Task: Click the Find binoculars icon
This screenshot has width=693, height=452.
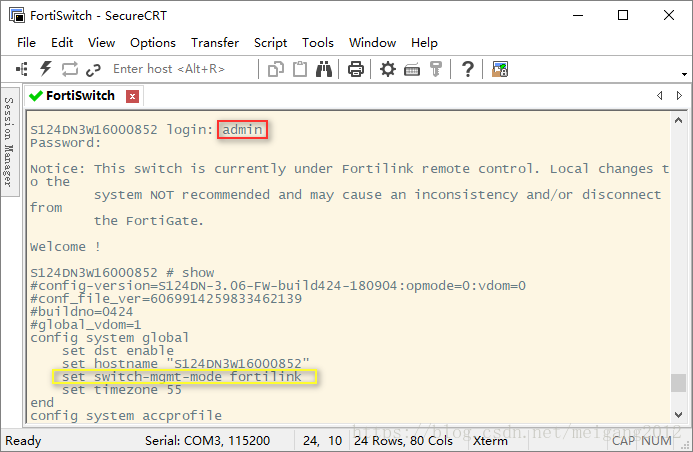Action: click(324, 69)
